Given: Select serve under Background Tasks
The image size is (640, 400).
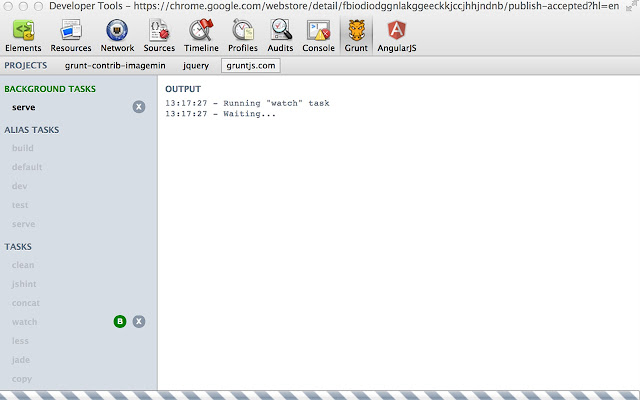Looking at the screenshot, I should click(x=24, y=107).
